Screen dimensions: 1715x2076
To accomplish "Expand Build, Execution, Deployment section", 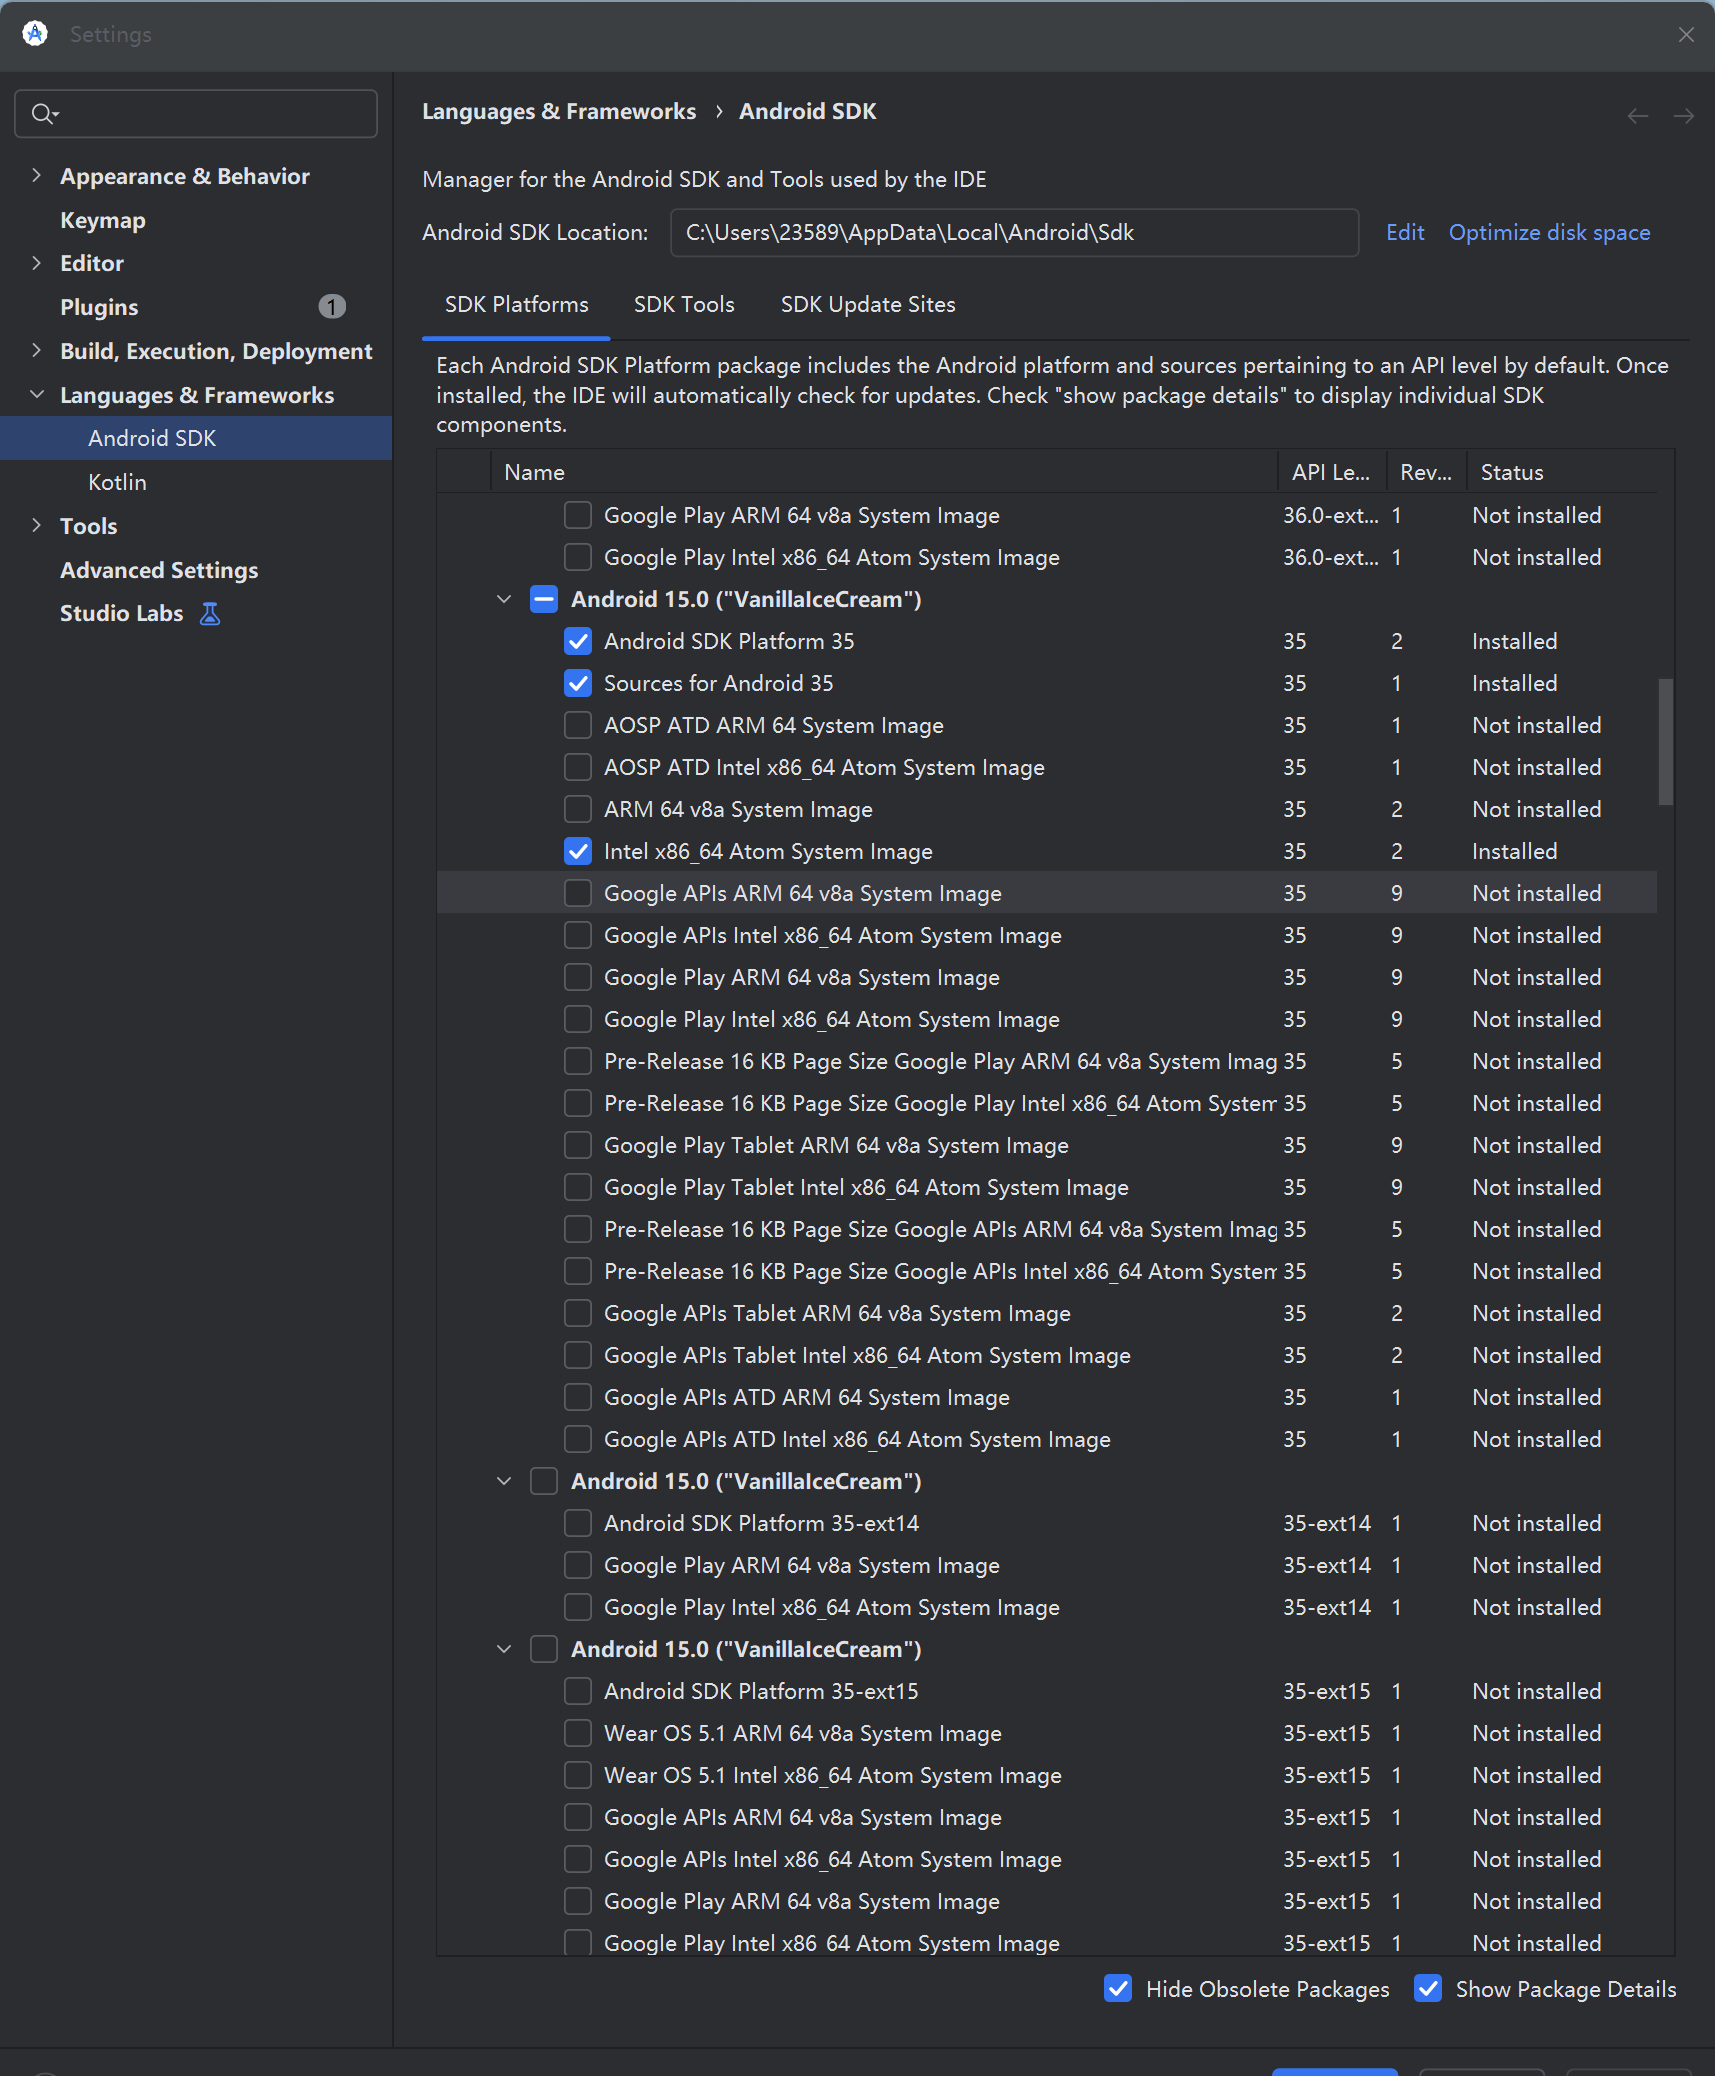I will [x=37, y=351].
